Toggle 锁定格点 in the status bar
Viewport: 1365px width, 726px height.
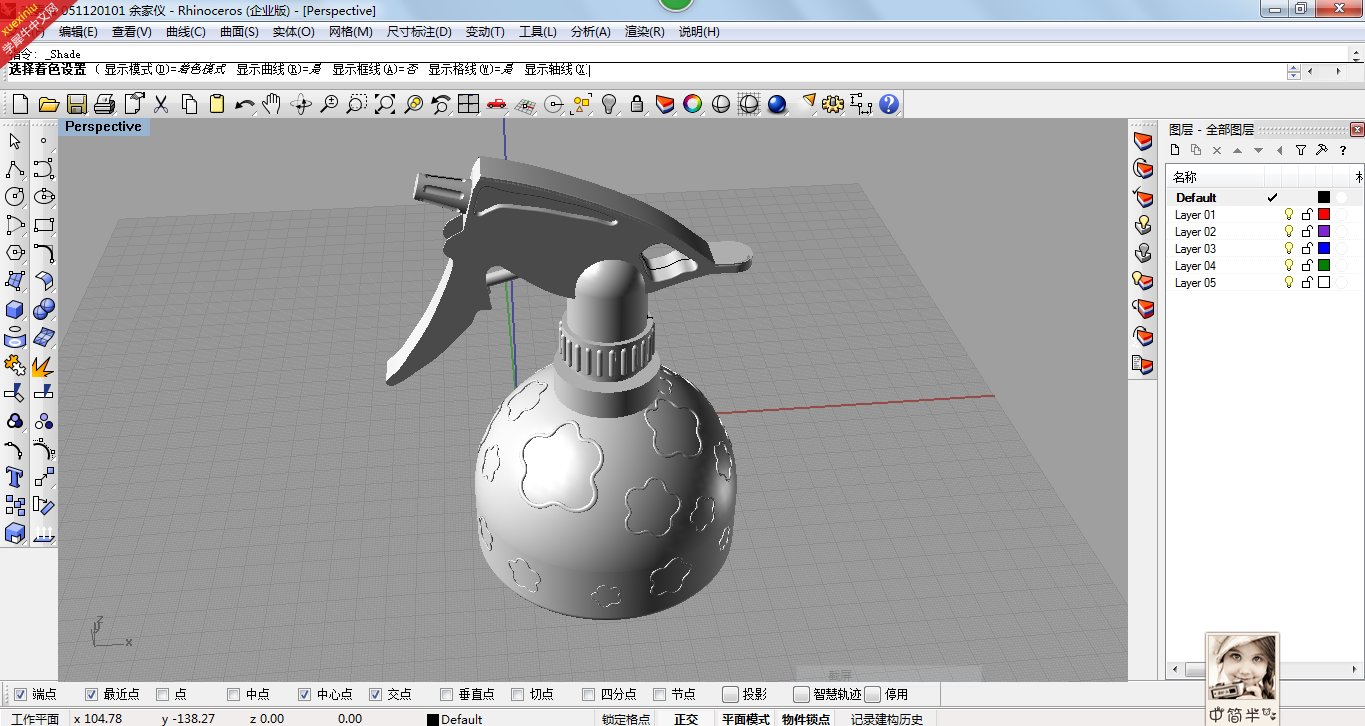coord(626,719)
